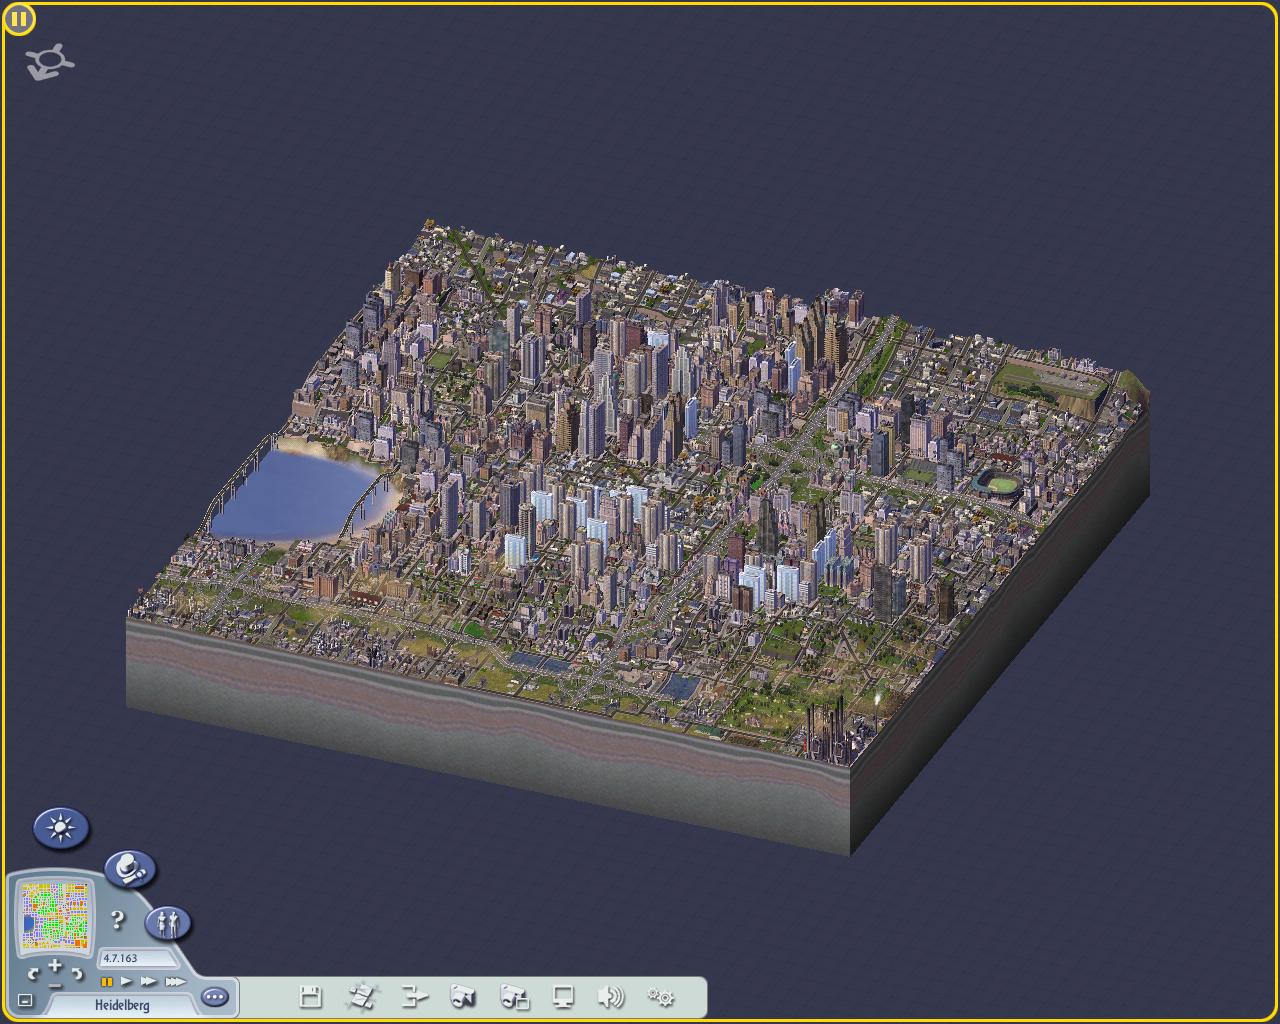Image resolution: width=1280 pixels, height=1024 pixels.
Task: Open the camera-with-square photo album icon
Action: click(514, 996)
